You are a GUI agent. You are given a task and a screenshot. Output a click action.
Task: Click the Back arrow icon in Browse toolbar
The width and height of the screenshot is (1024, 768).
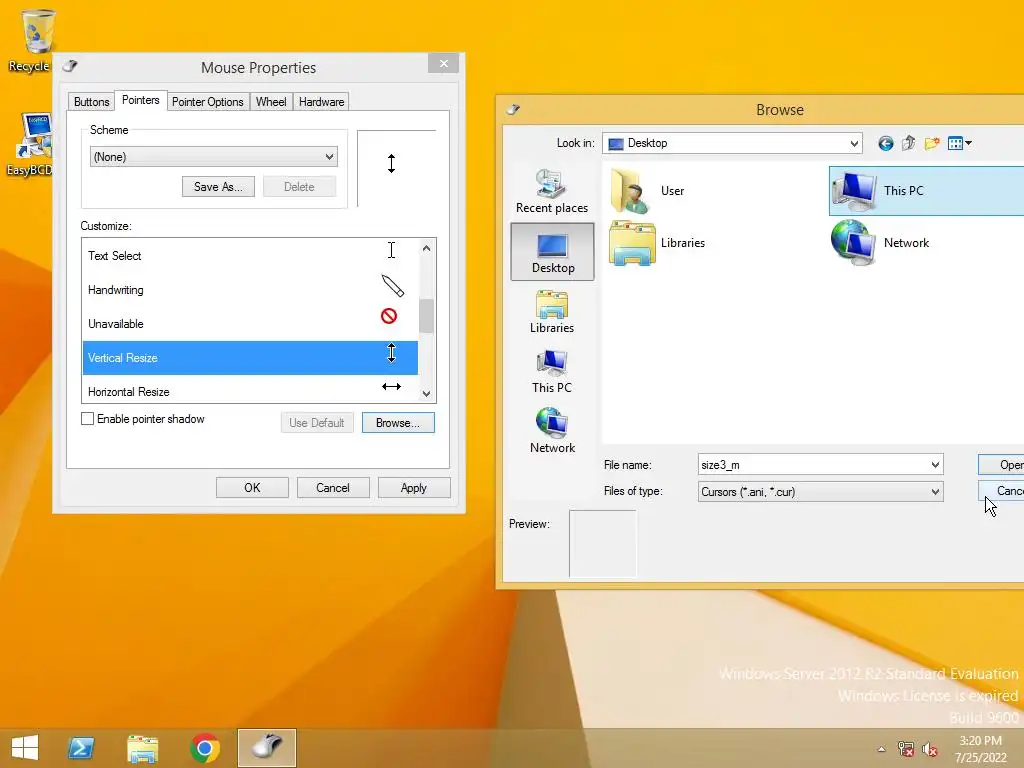point(885,143)
